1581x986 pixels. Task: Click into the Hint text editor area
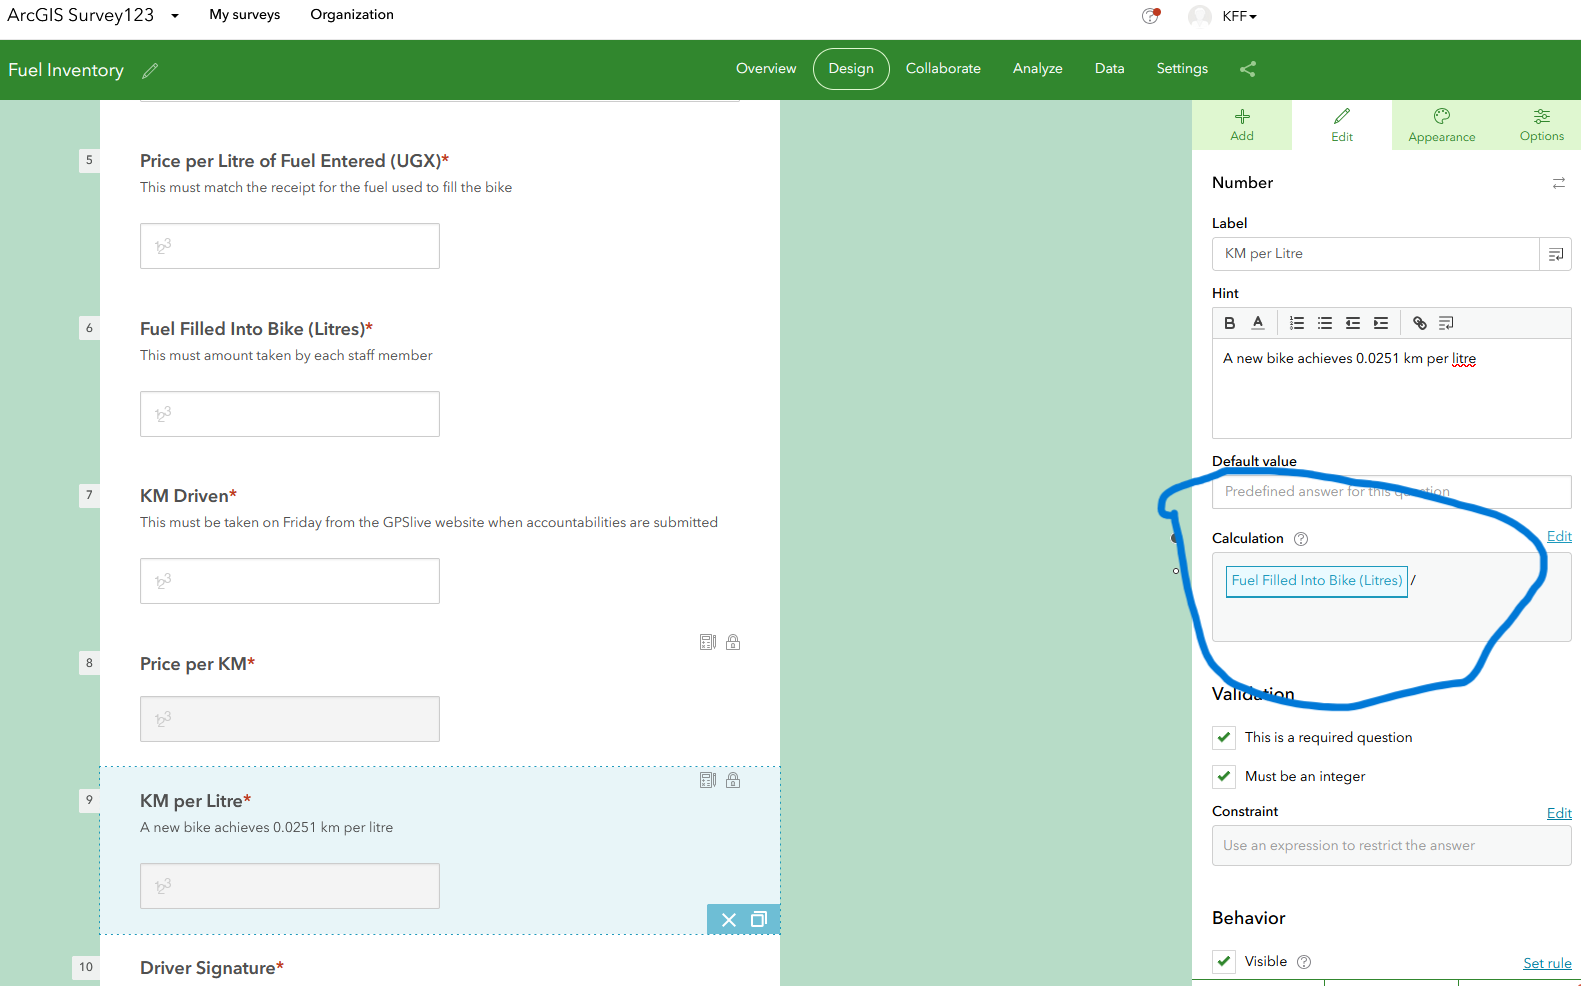(x=1391, y=389)
